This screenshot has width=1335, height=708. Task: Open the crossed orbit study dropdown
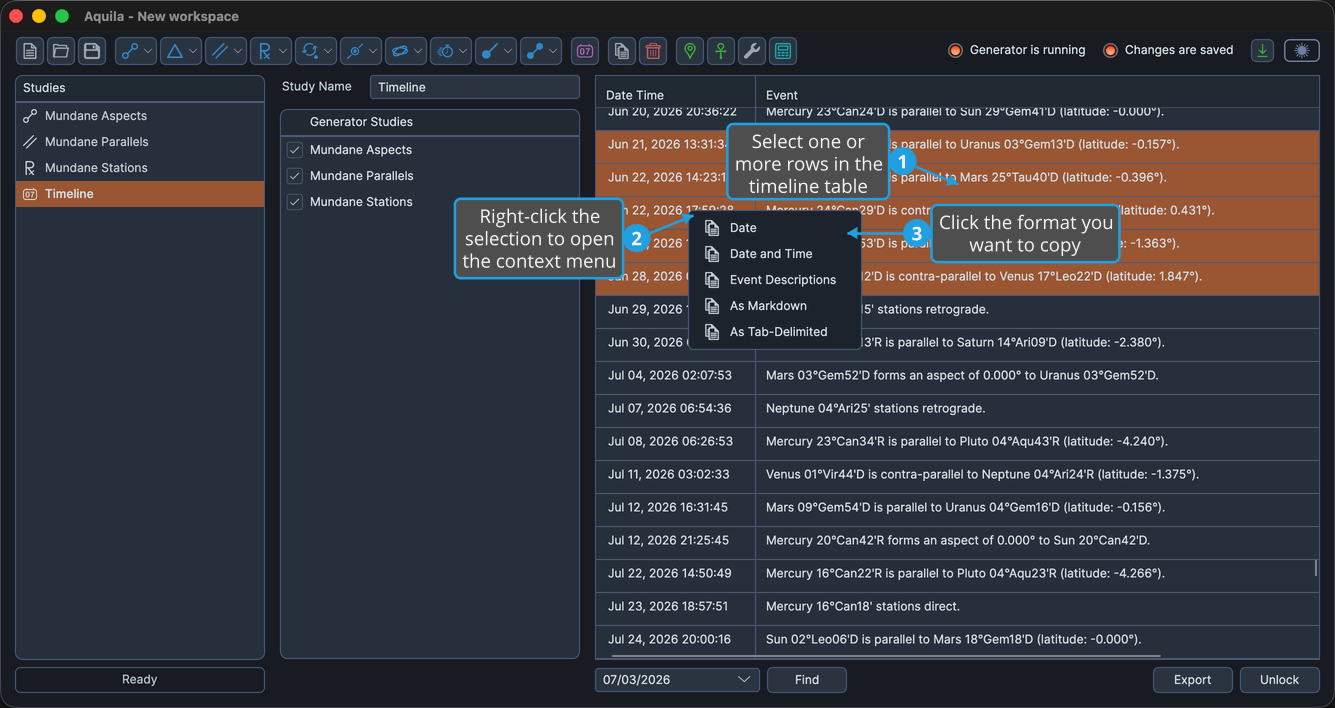[361, 51]
